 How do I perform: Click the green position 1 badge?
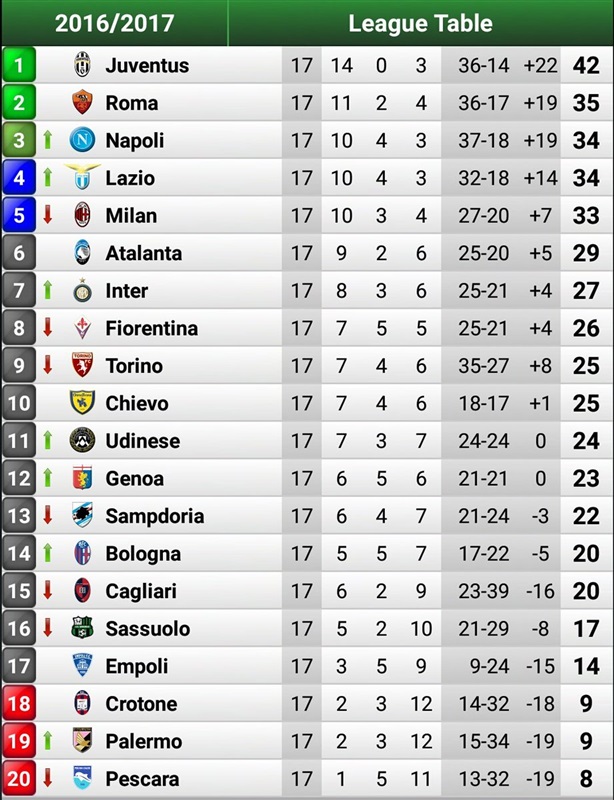coord(19,65)
